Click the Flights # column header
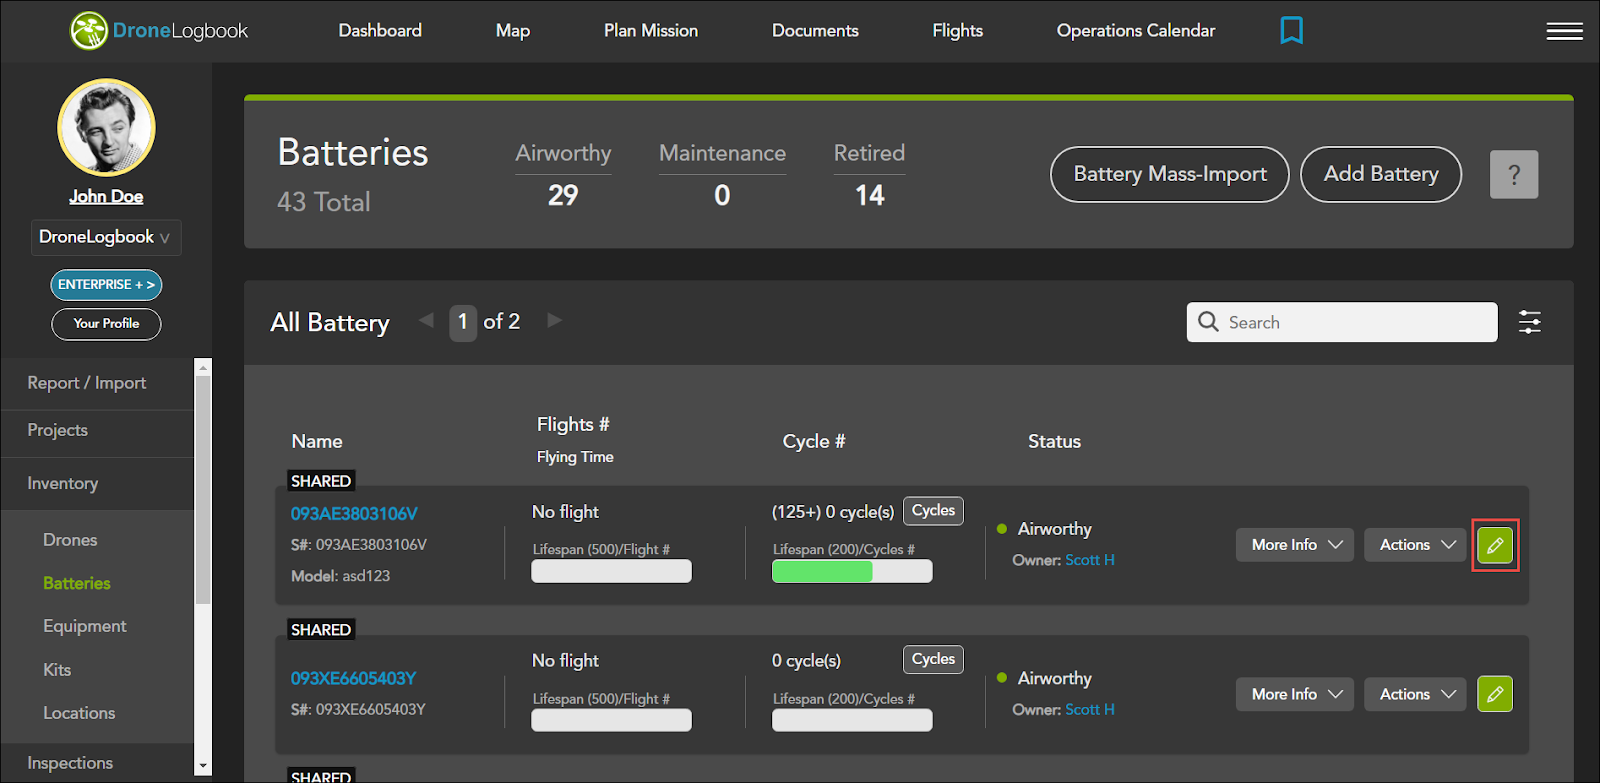 click(x=573, y=424)
